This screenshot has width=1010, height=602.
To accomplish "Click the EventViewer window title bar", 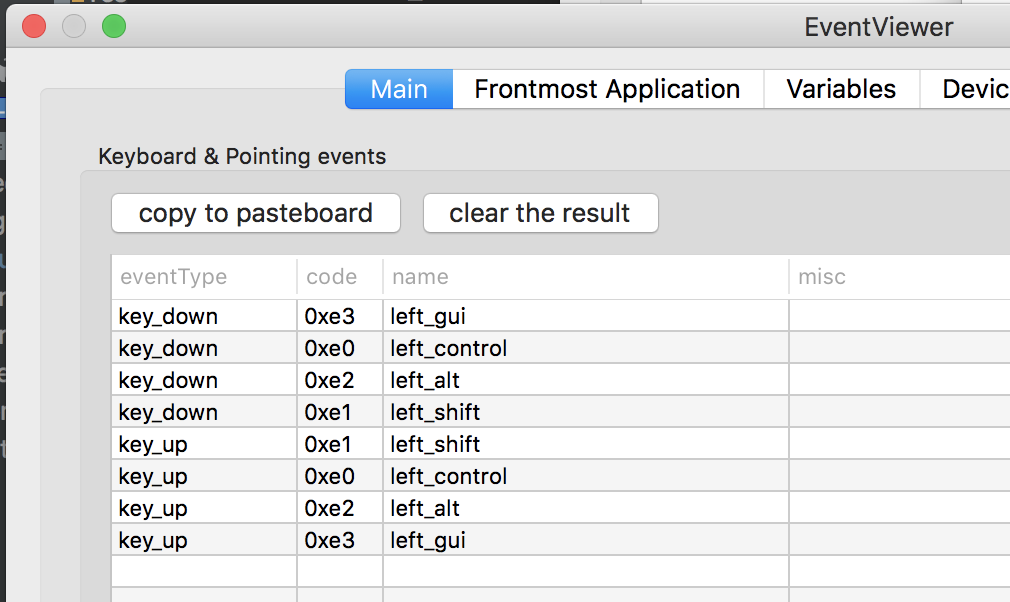I will pyautogui.click(x=878, y=27).
